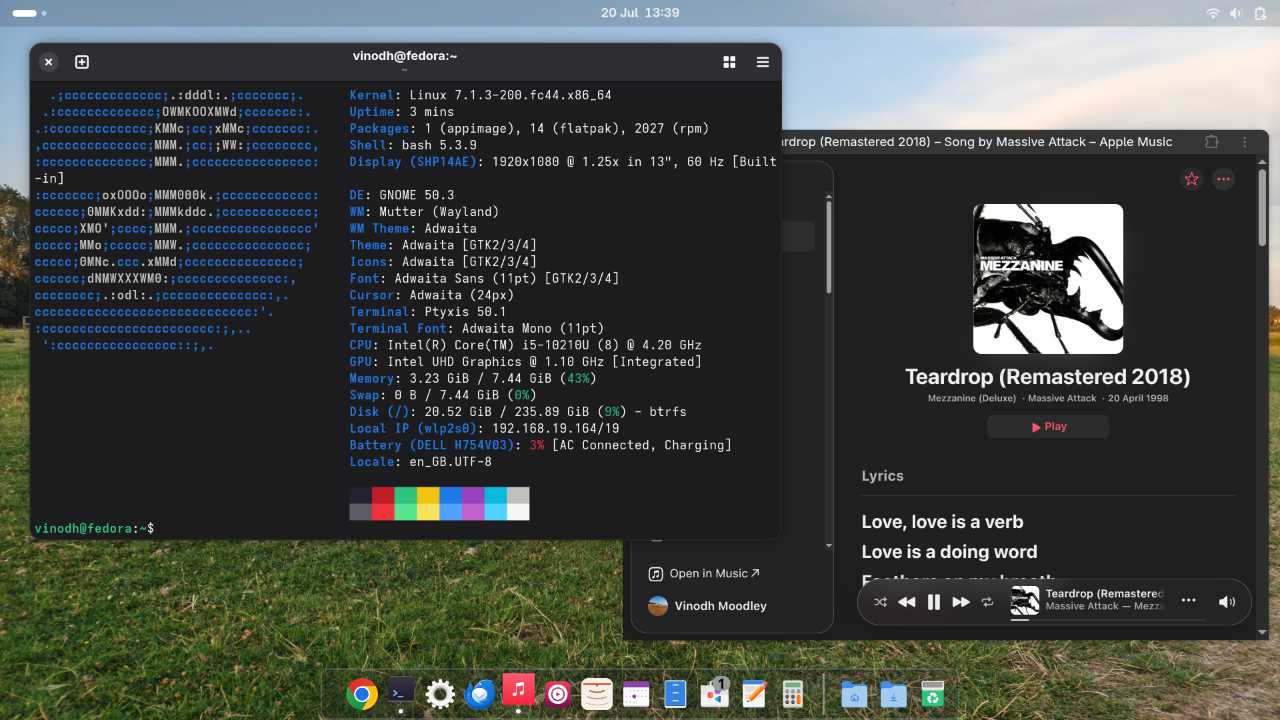The width and height of the screenshot is (1280, 720).
Task: Click the "GPU: Intel UHD Graphics" line
Action: point(525,362)
